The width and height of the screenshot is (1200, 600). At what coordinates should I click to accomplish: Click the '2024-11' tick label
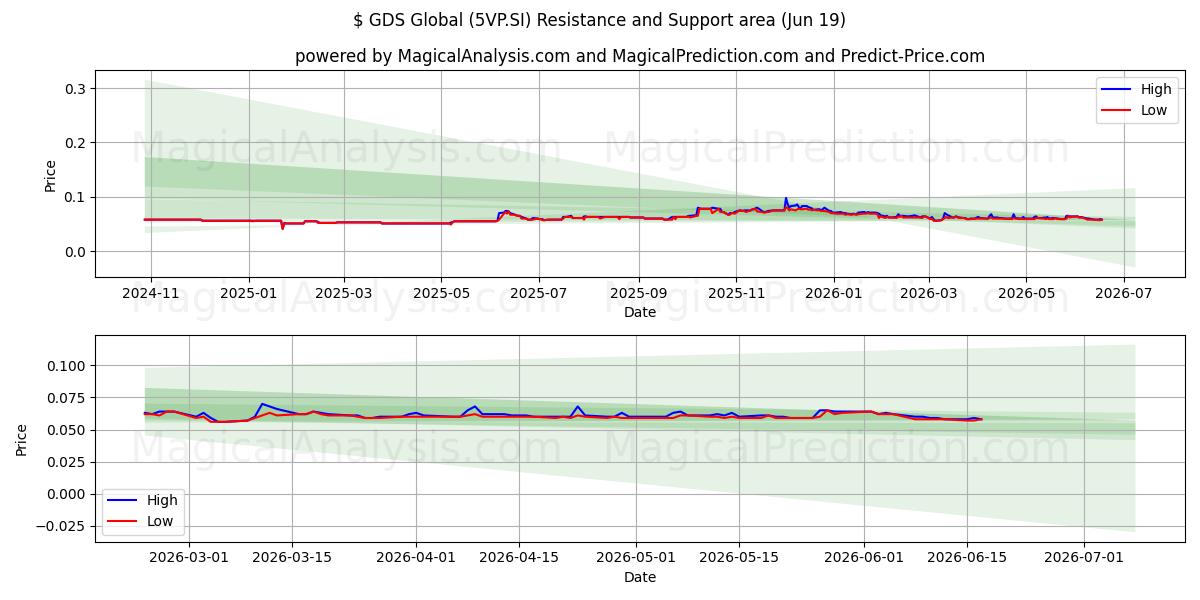[151, 294]
